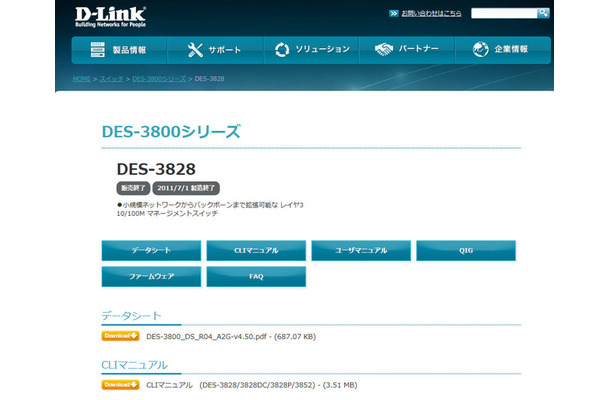This screenshot has height=400, width=610.
Task: Click the データシート section heading
Action: pos(131,316)
